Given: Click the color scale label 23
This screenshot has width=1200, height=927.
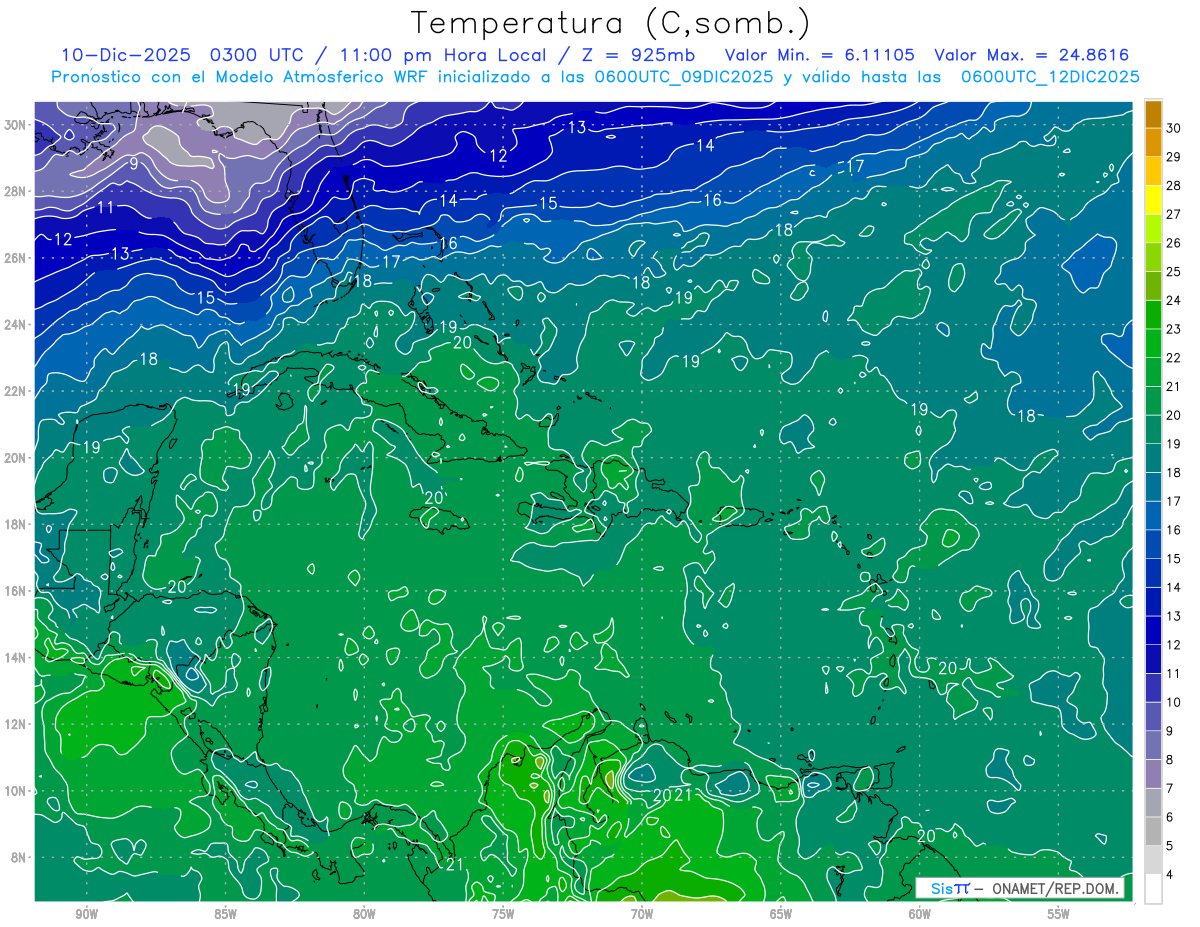Looking at the screenshot, I should click(1175, 329).
